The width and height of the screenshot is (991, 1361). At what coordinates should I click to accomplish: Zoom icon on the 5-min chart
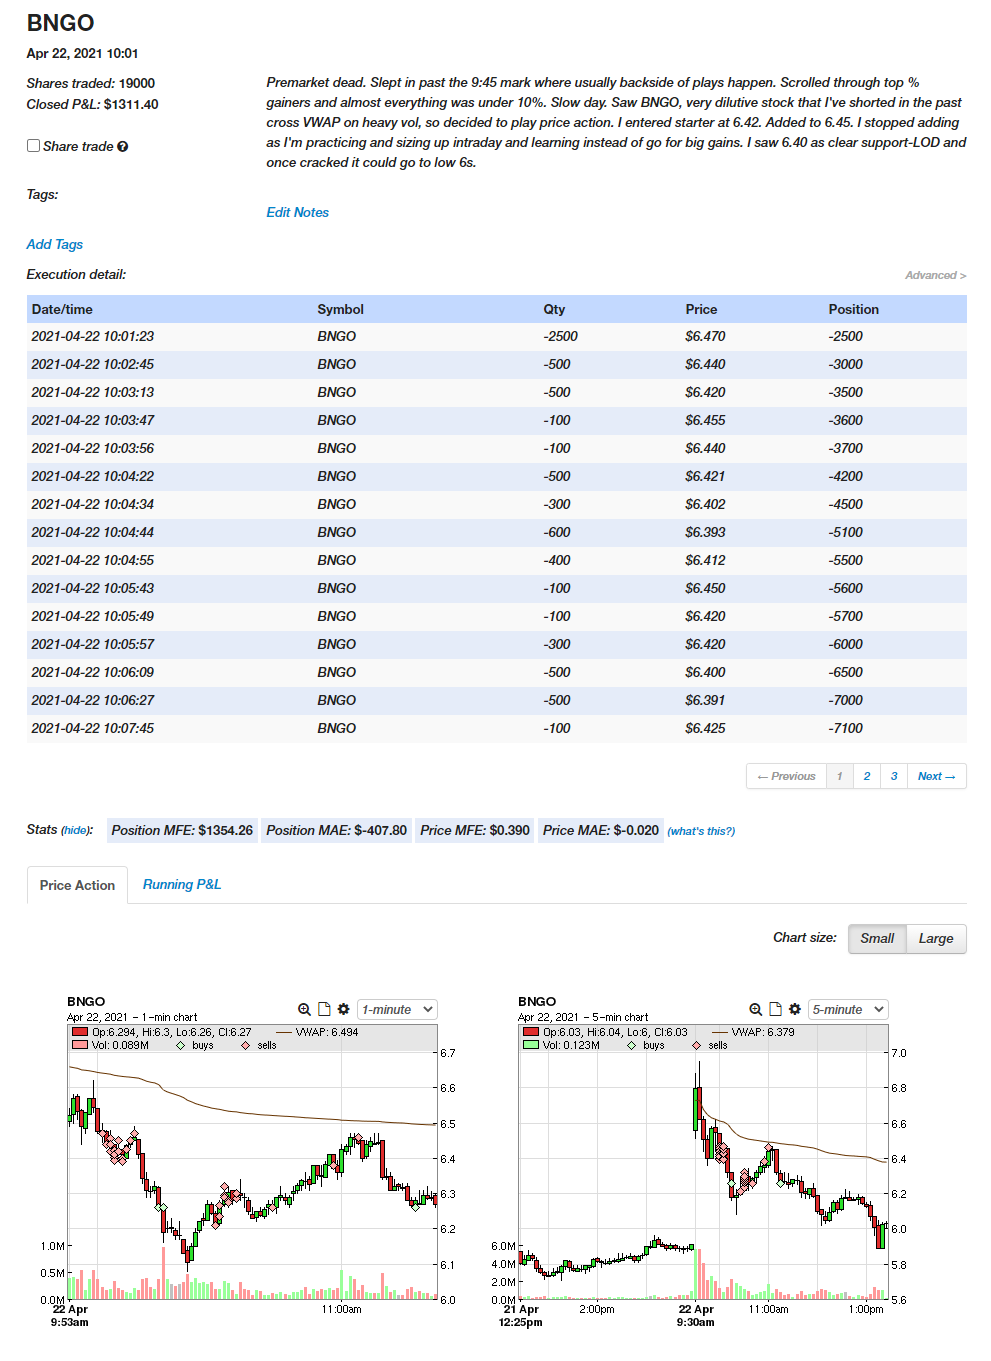755,1010
